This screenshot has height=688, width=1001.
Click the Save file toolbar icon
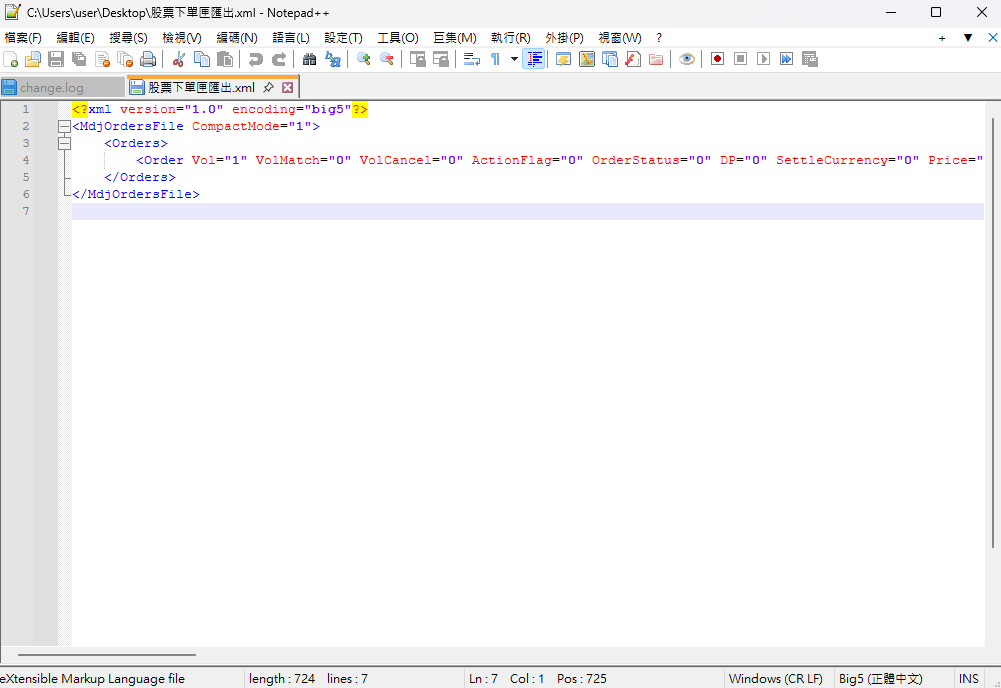click(x=56, y=59)
